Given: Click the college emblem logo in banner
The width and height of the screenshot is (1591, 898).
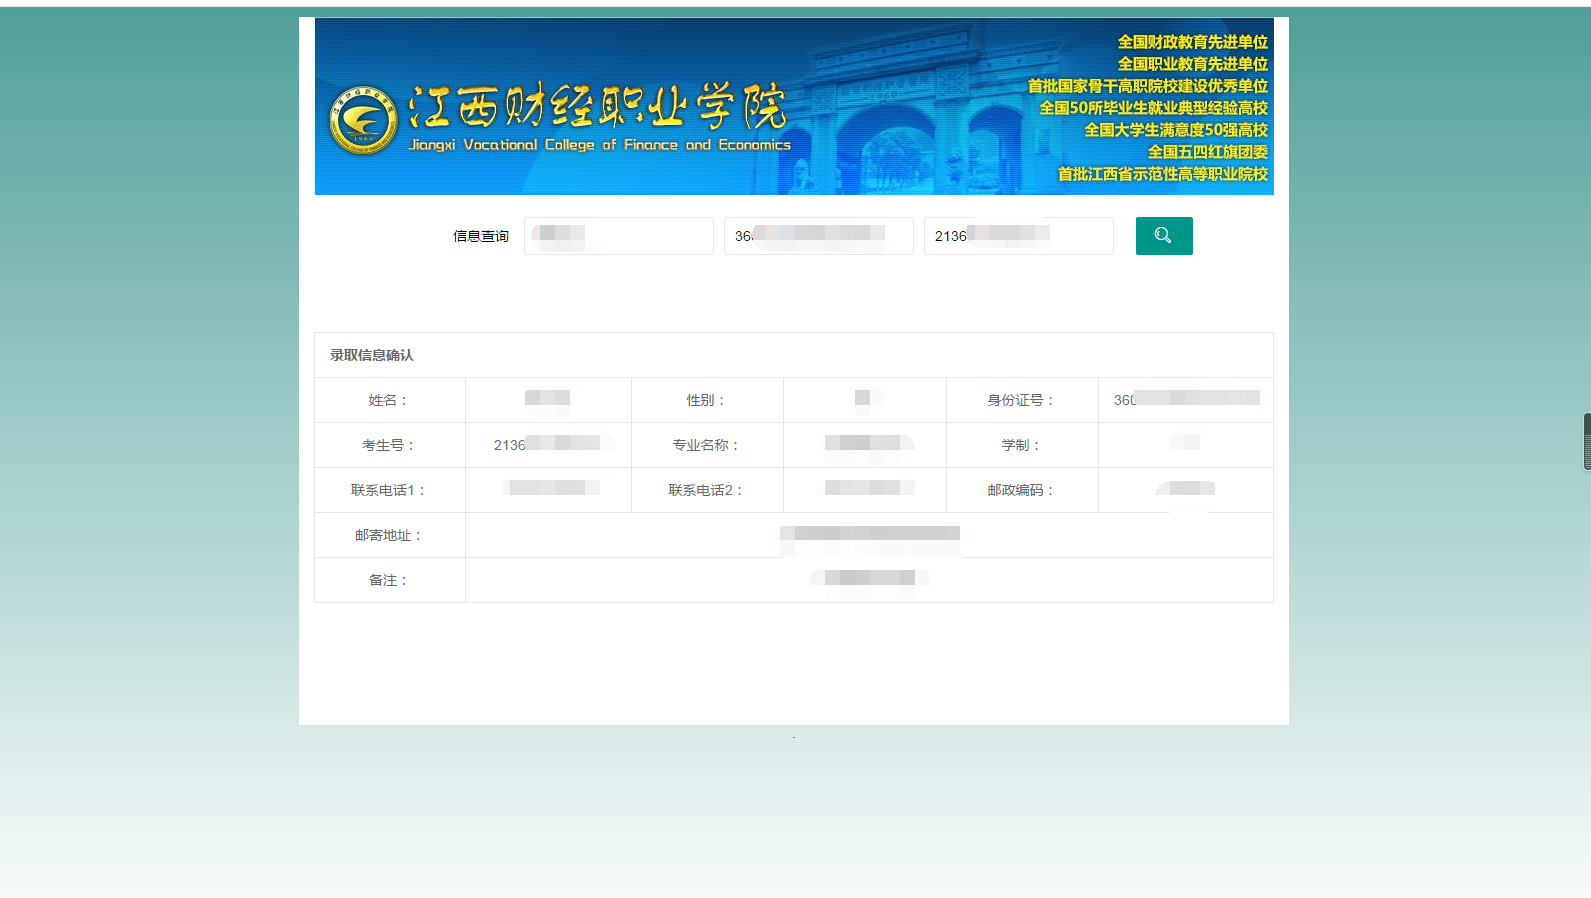Looking at the screenshot, I should (363, 121).
